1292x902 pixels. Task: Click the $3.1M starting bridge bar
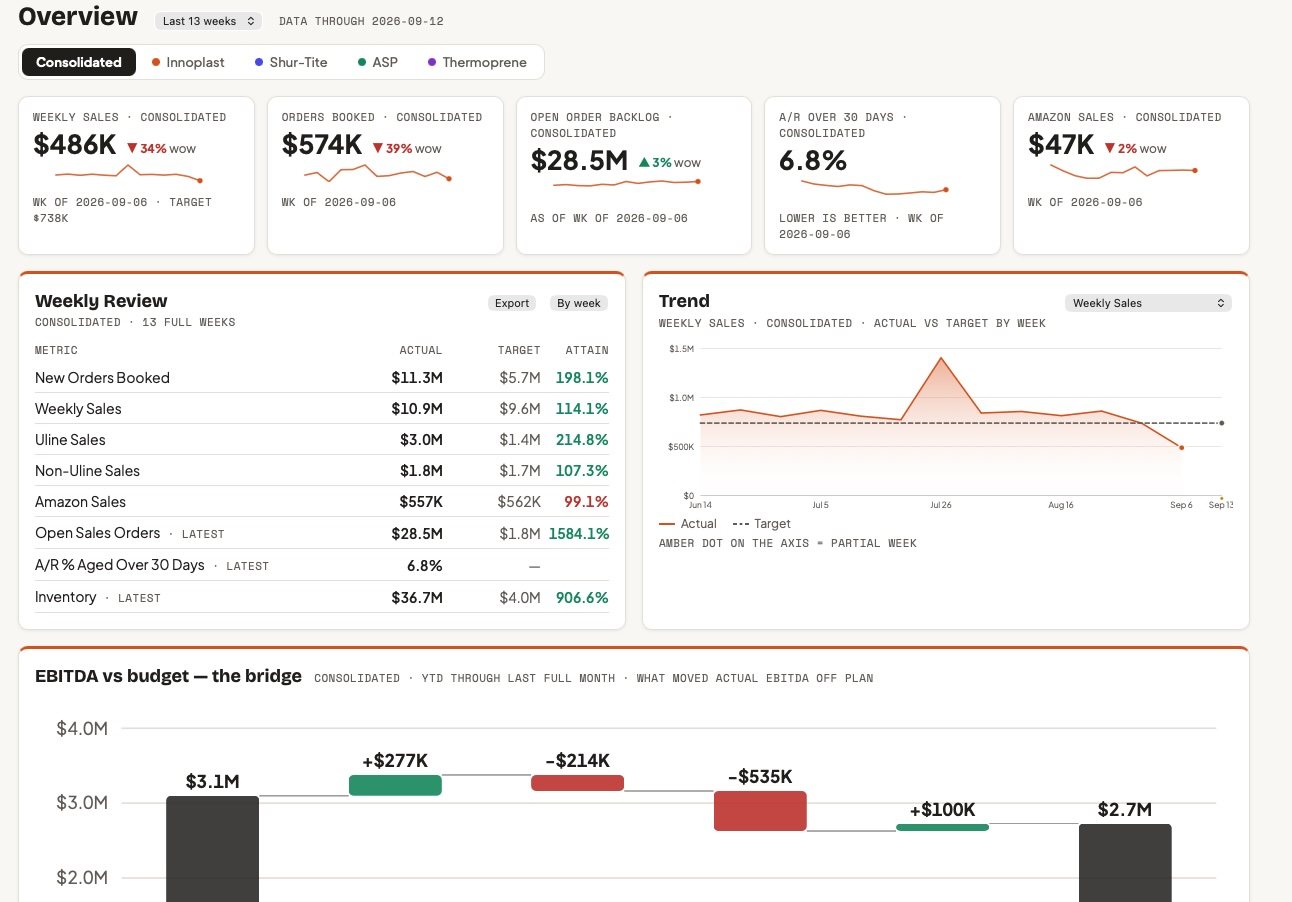point(212,848)
